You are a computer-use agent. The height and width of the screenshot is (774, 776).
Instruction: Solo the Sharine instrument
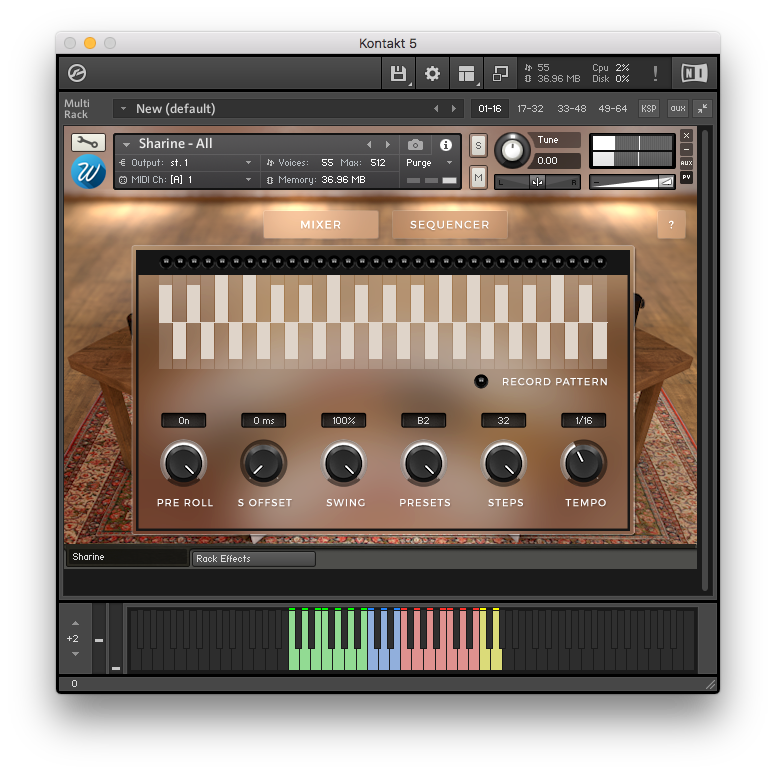(x=478, y=145)
